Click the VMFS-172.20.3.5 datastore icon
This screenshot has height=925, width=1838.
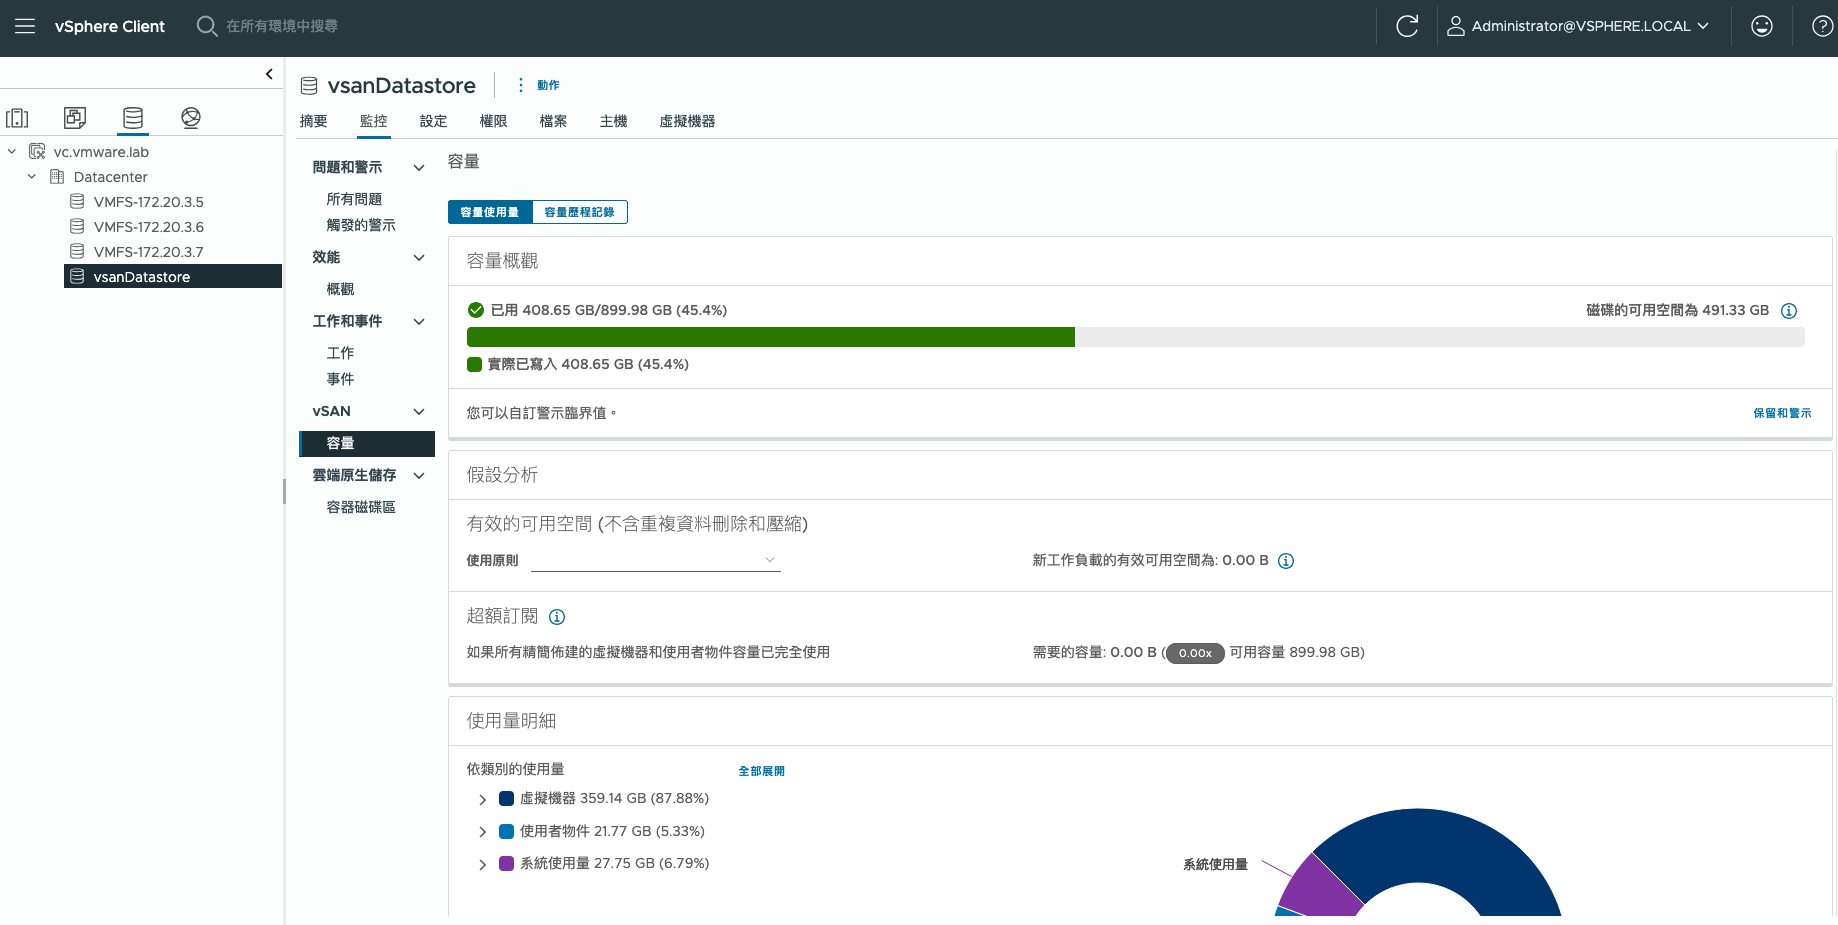tap(77, 202)
